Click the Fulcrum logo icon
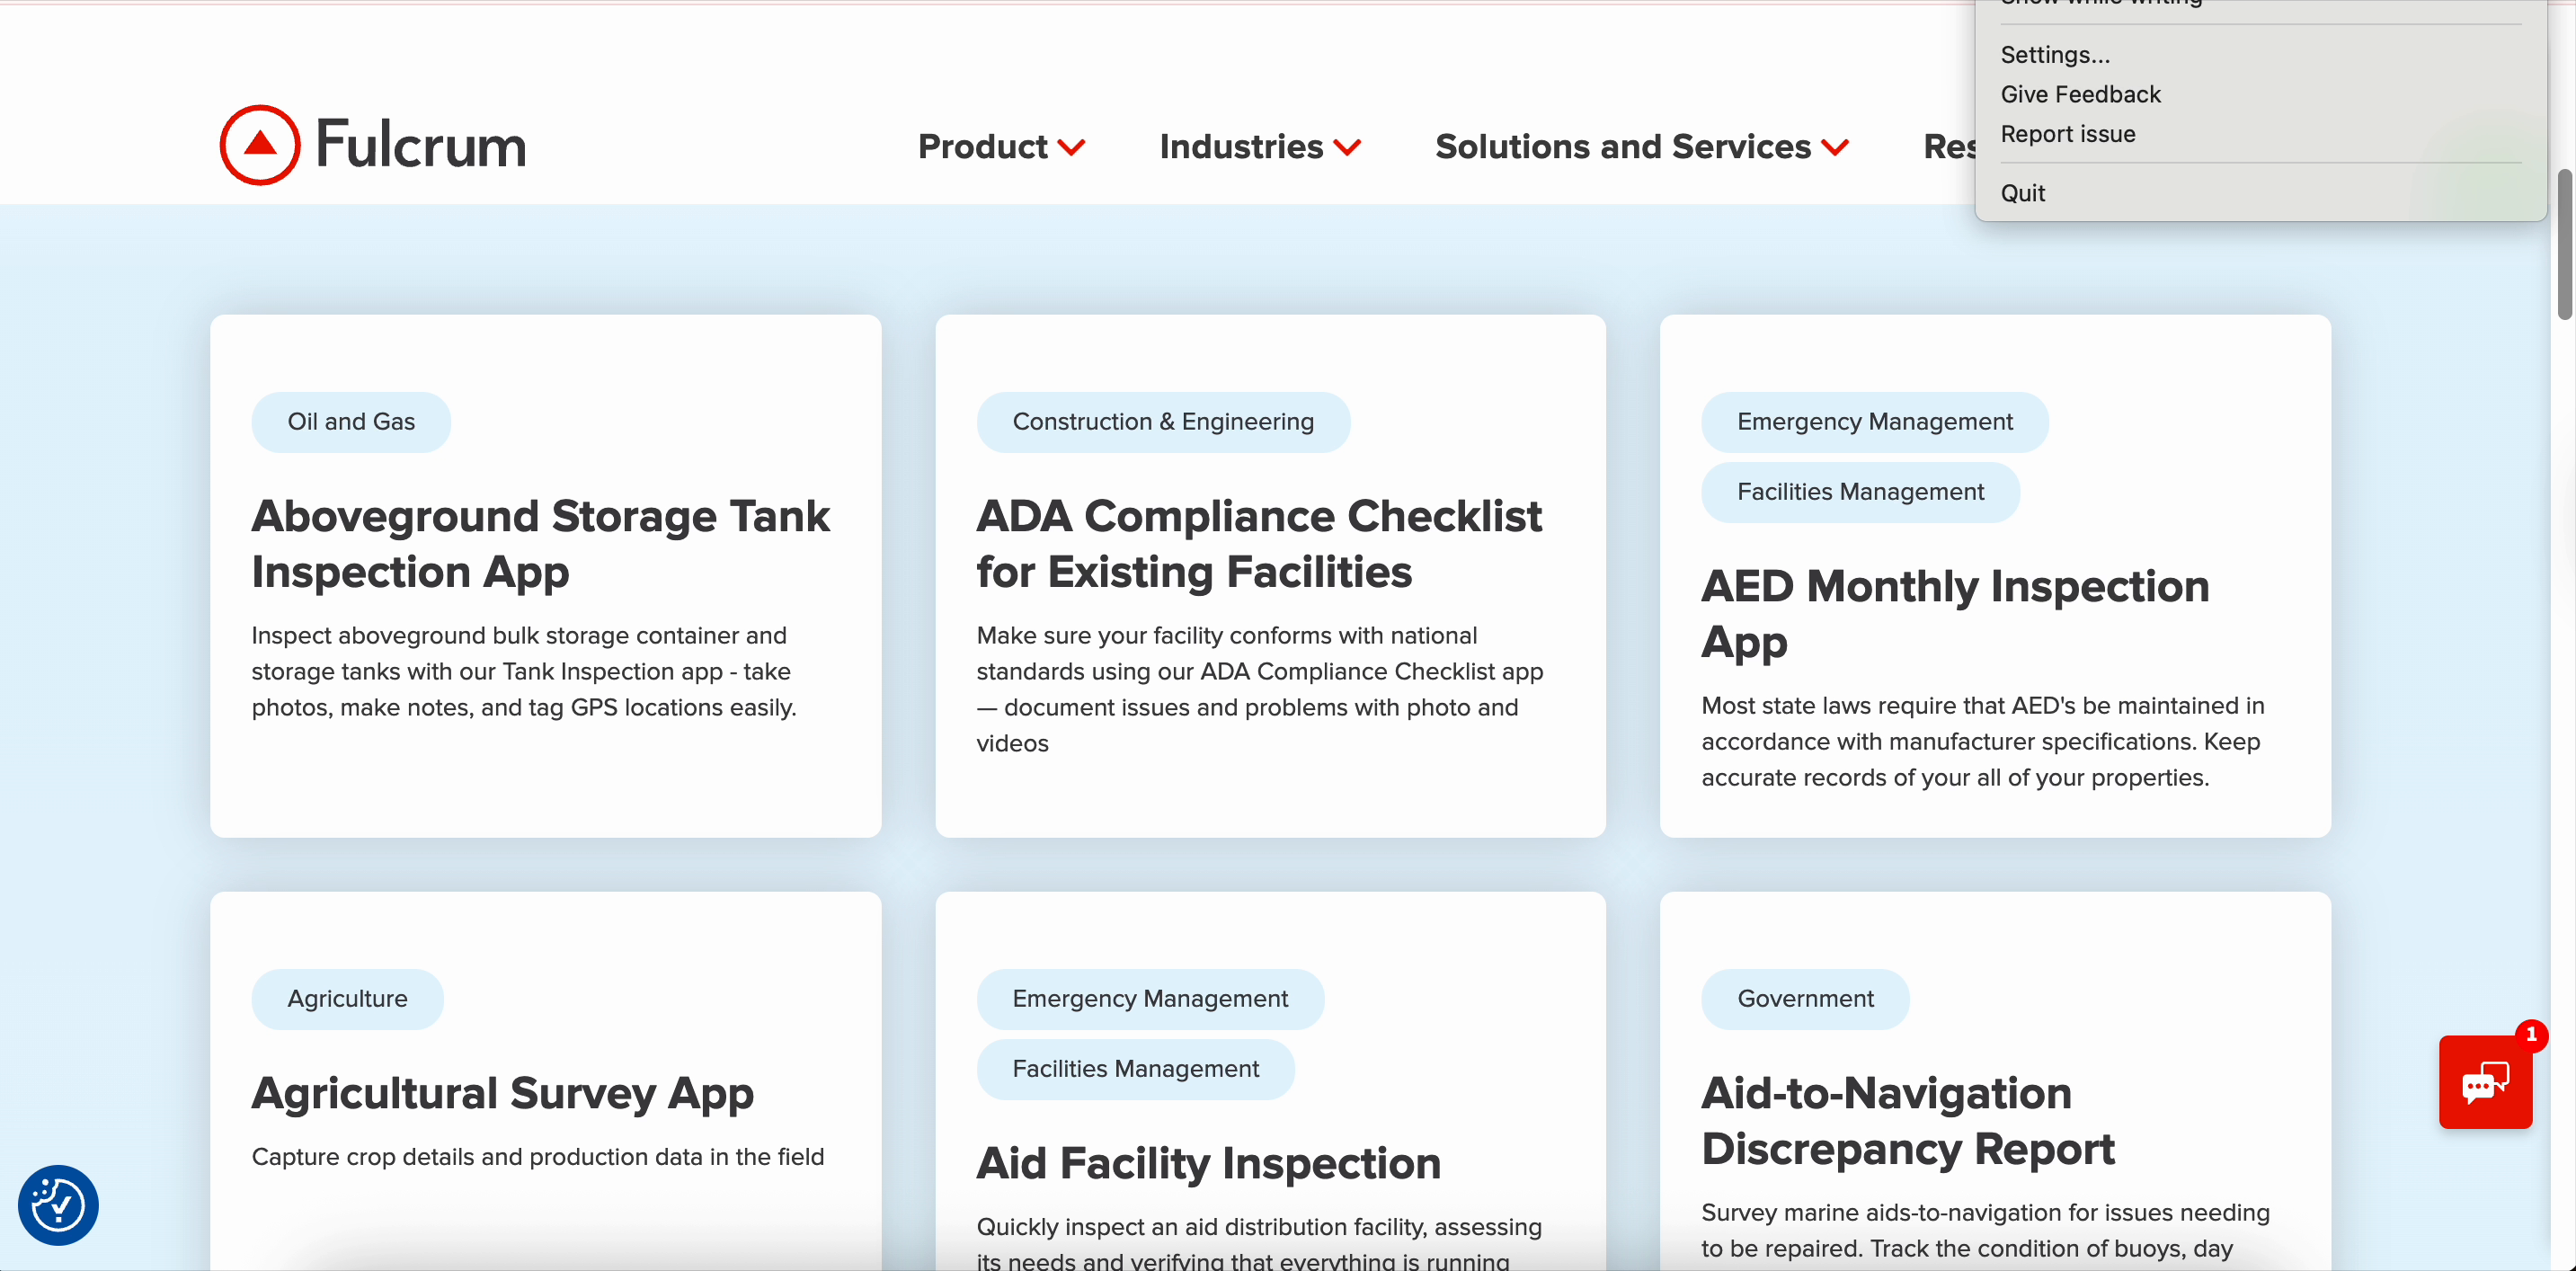Viewport: 2576px width, 1271px height. click(260, 145)
